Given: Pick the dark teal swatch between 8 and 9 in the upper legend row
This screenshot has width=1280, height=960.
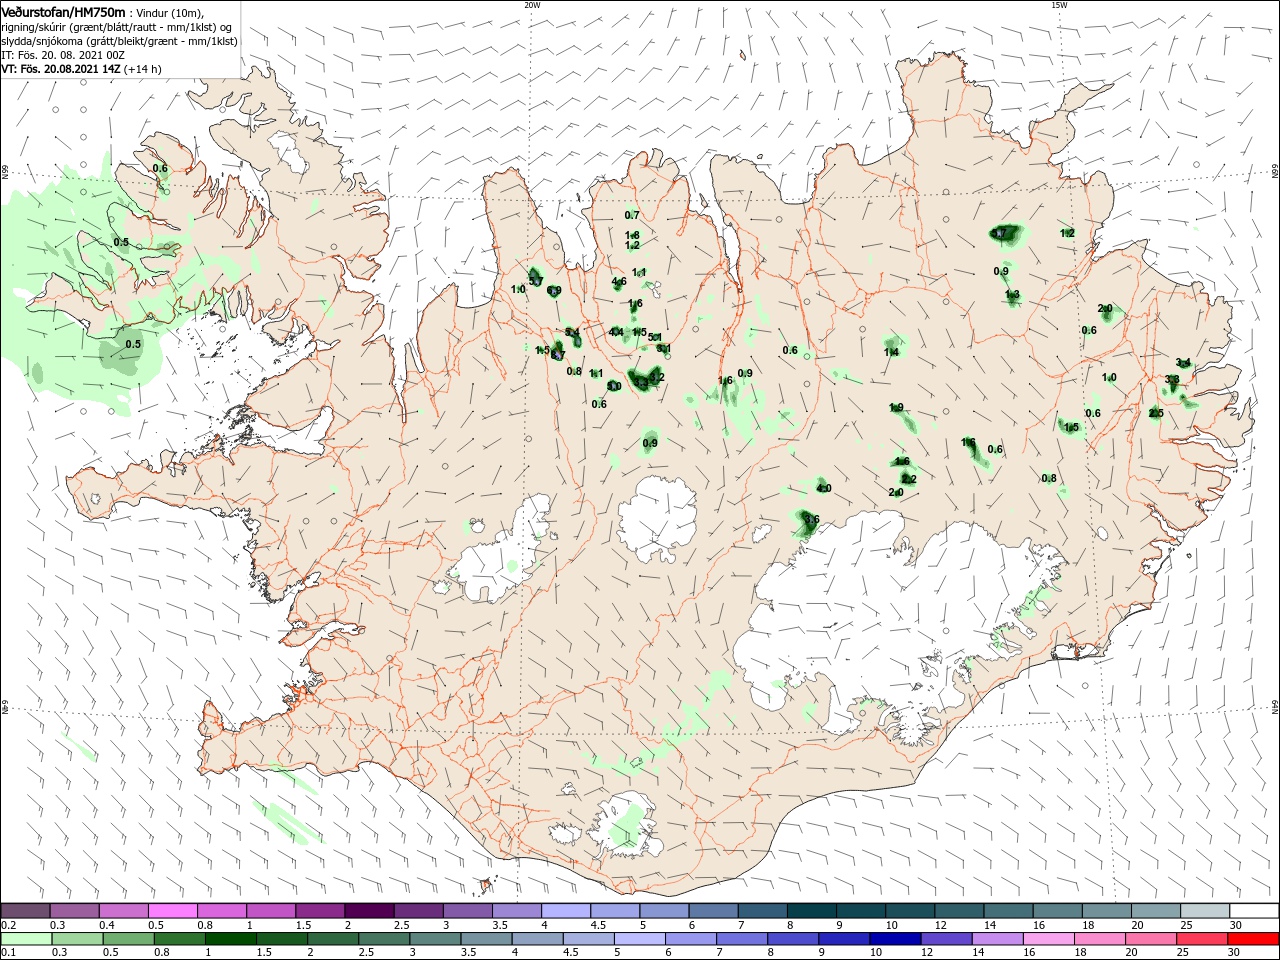Looking at the screenshot, I should pos(812,911).
